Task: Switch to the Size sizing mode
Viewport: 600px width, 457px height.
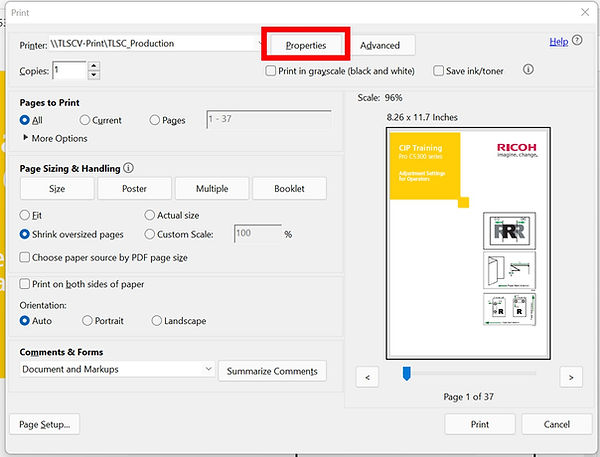Action: coord(57,188)
